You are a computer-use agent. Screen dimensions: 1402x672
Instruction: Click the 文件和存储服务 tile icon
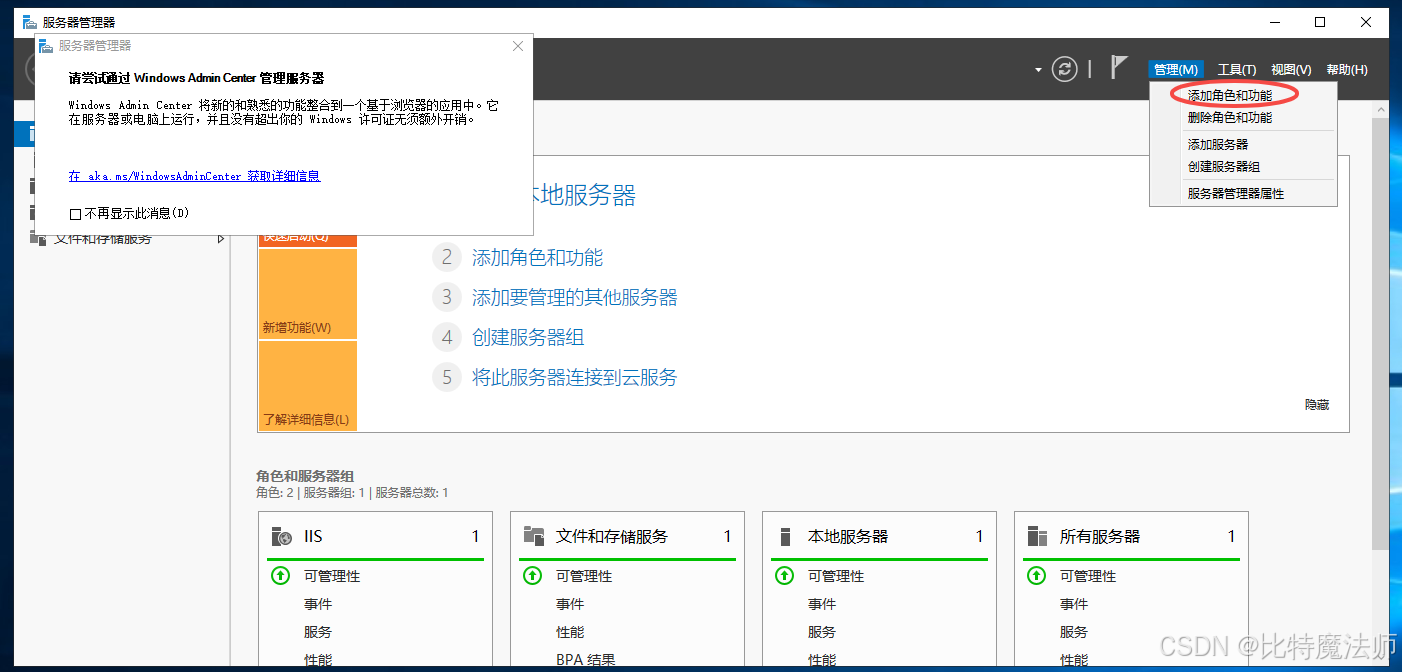click(534, 537)
